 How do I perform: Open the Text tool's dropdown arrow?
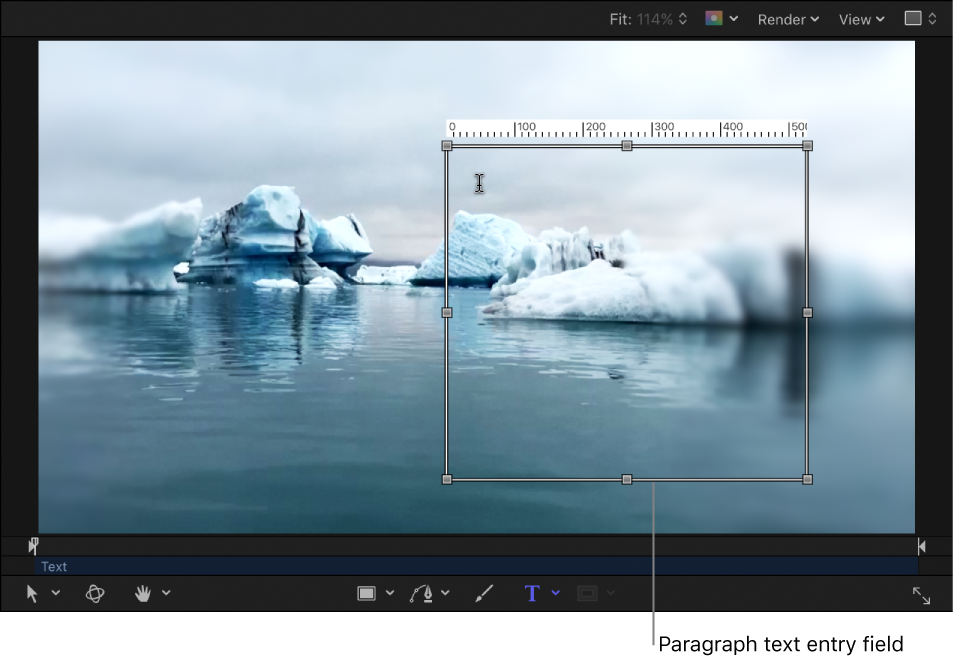[x=555, y=593]
